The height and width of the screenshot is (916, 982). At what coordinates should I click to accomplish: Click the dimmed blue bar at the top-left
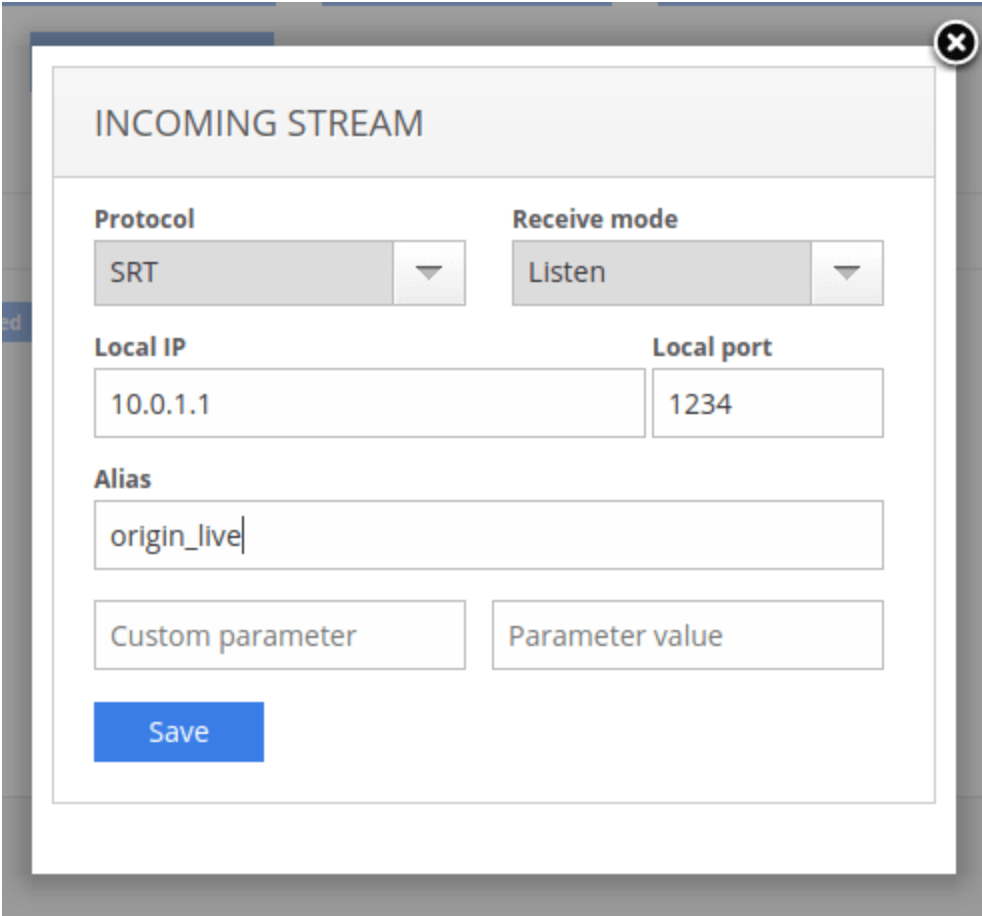(x=150, y=38)
